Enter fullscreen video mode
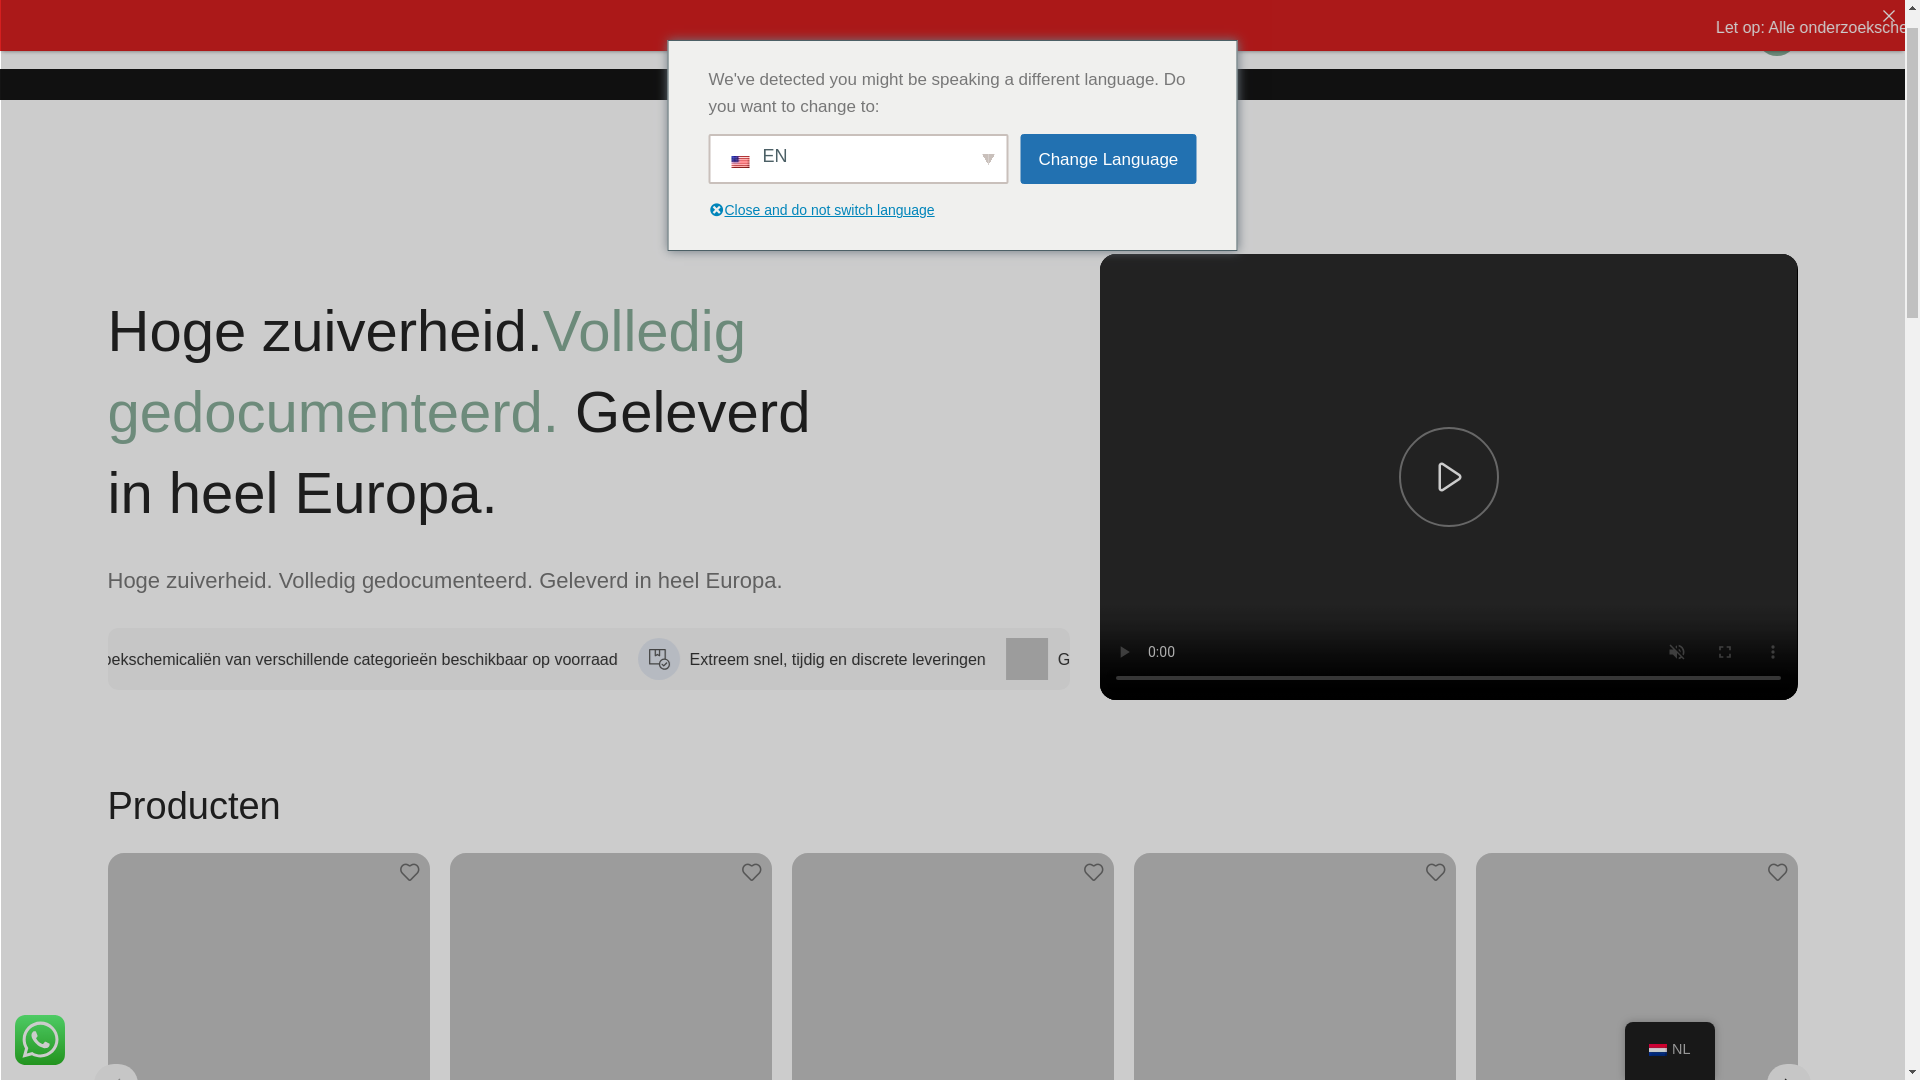The image size is (1920, 1080). click(x=1725, y=652)
